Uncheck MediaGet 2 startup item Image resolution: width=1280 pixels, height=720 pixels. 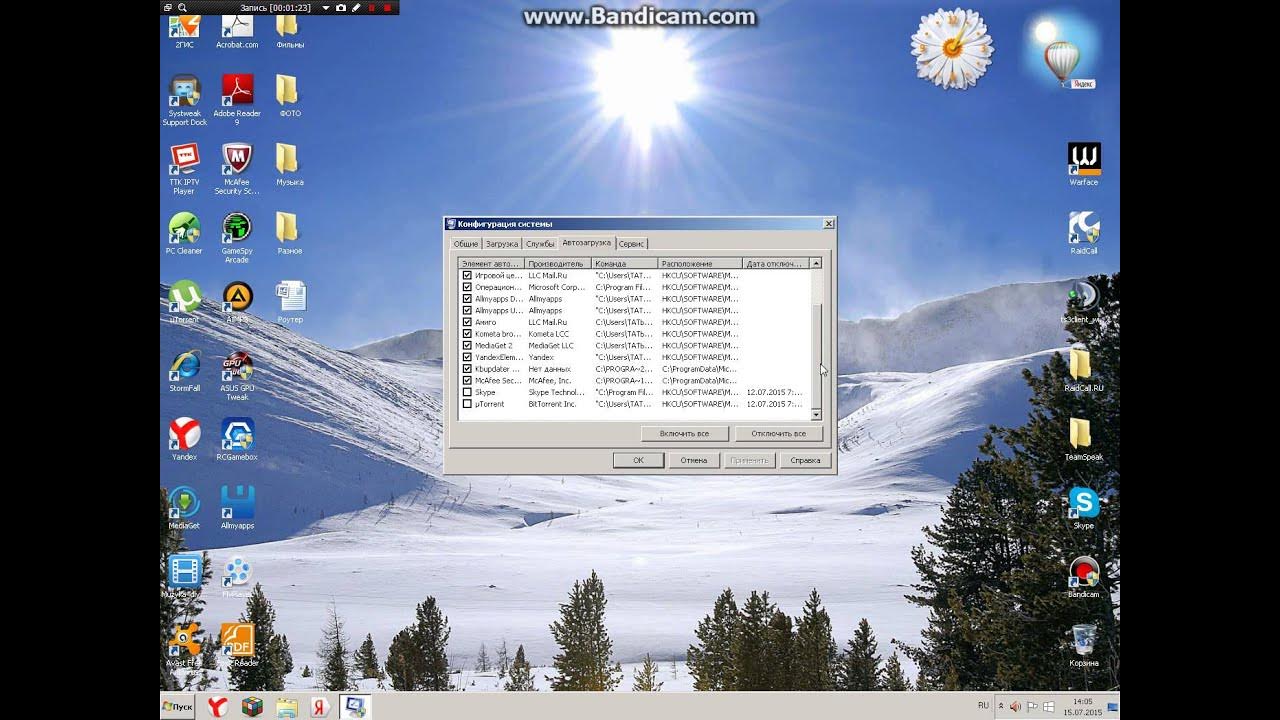pyautogui.click(x=467, y=346)
